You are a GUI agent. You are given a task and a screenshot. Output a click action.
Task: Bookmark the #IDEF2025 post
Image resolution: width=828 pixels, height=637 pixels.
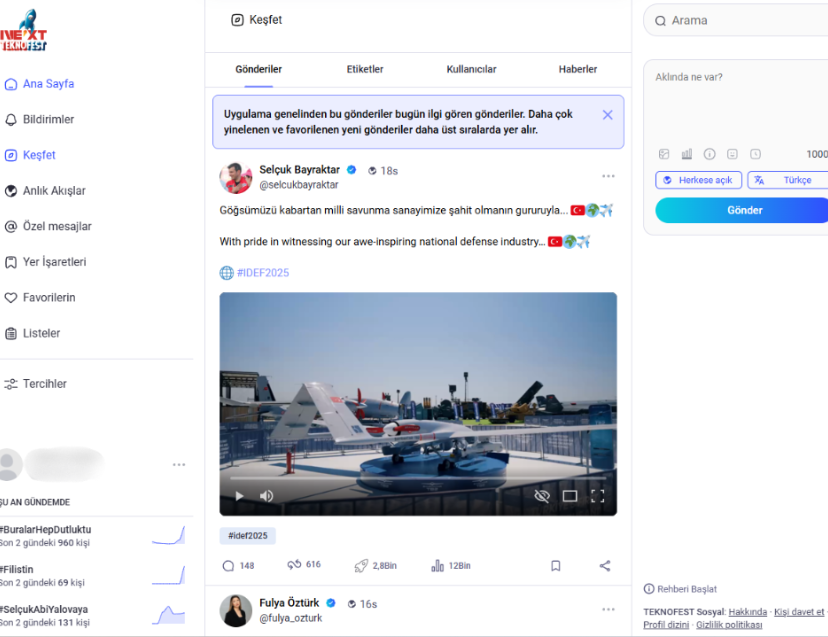(x=556, y=566)
